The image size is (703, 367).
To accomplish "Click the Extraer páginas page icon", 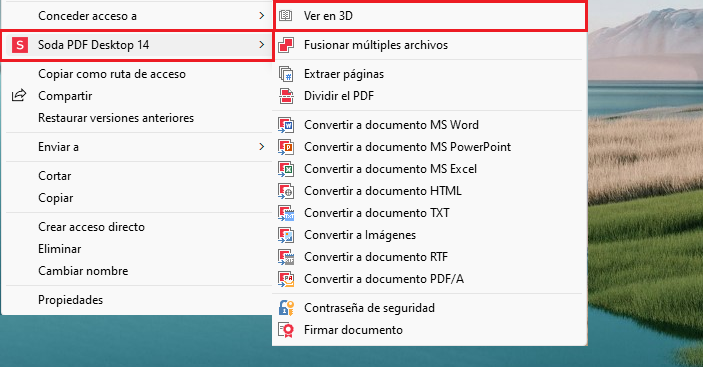I will pyautogui.click(x=286, y=74).
